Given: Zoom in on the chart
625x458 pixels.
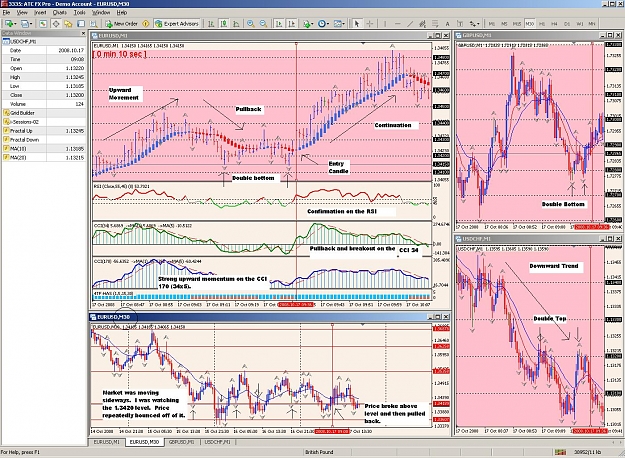Looking at the screenshot, I should coord(251,24).
